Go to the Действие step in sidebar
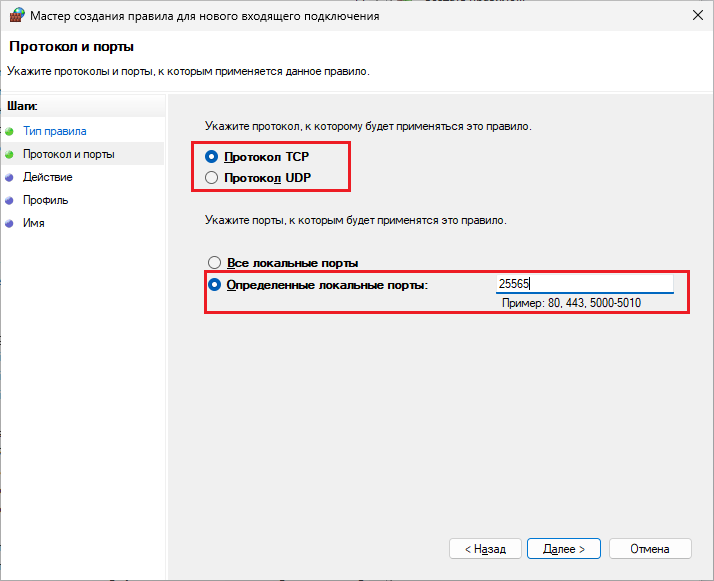This screenshot has width=714, height=581. (47, 177)
